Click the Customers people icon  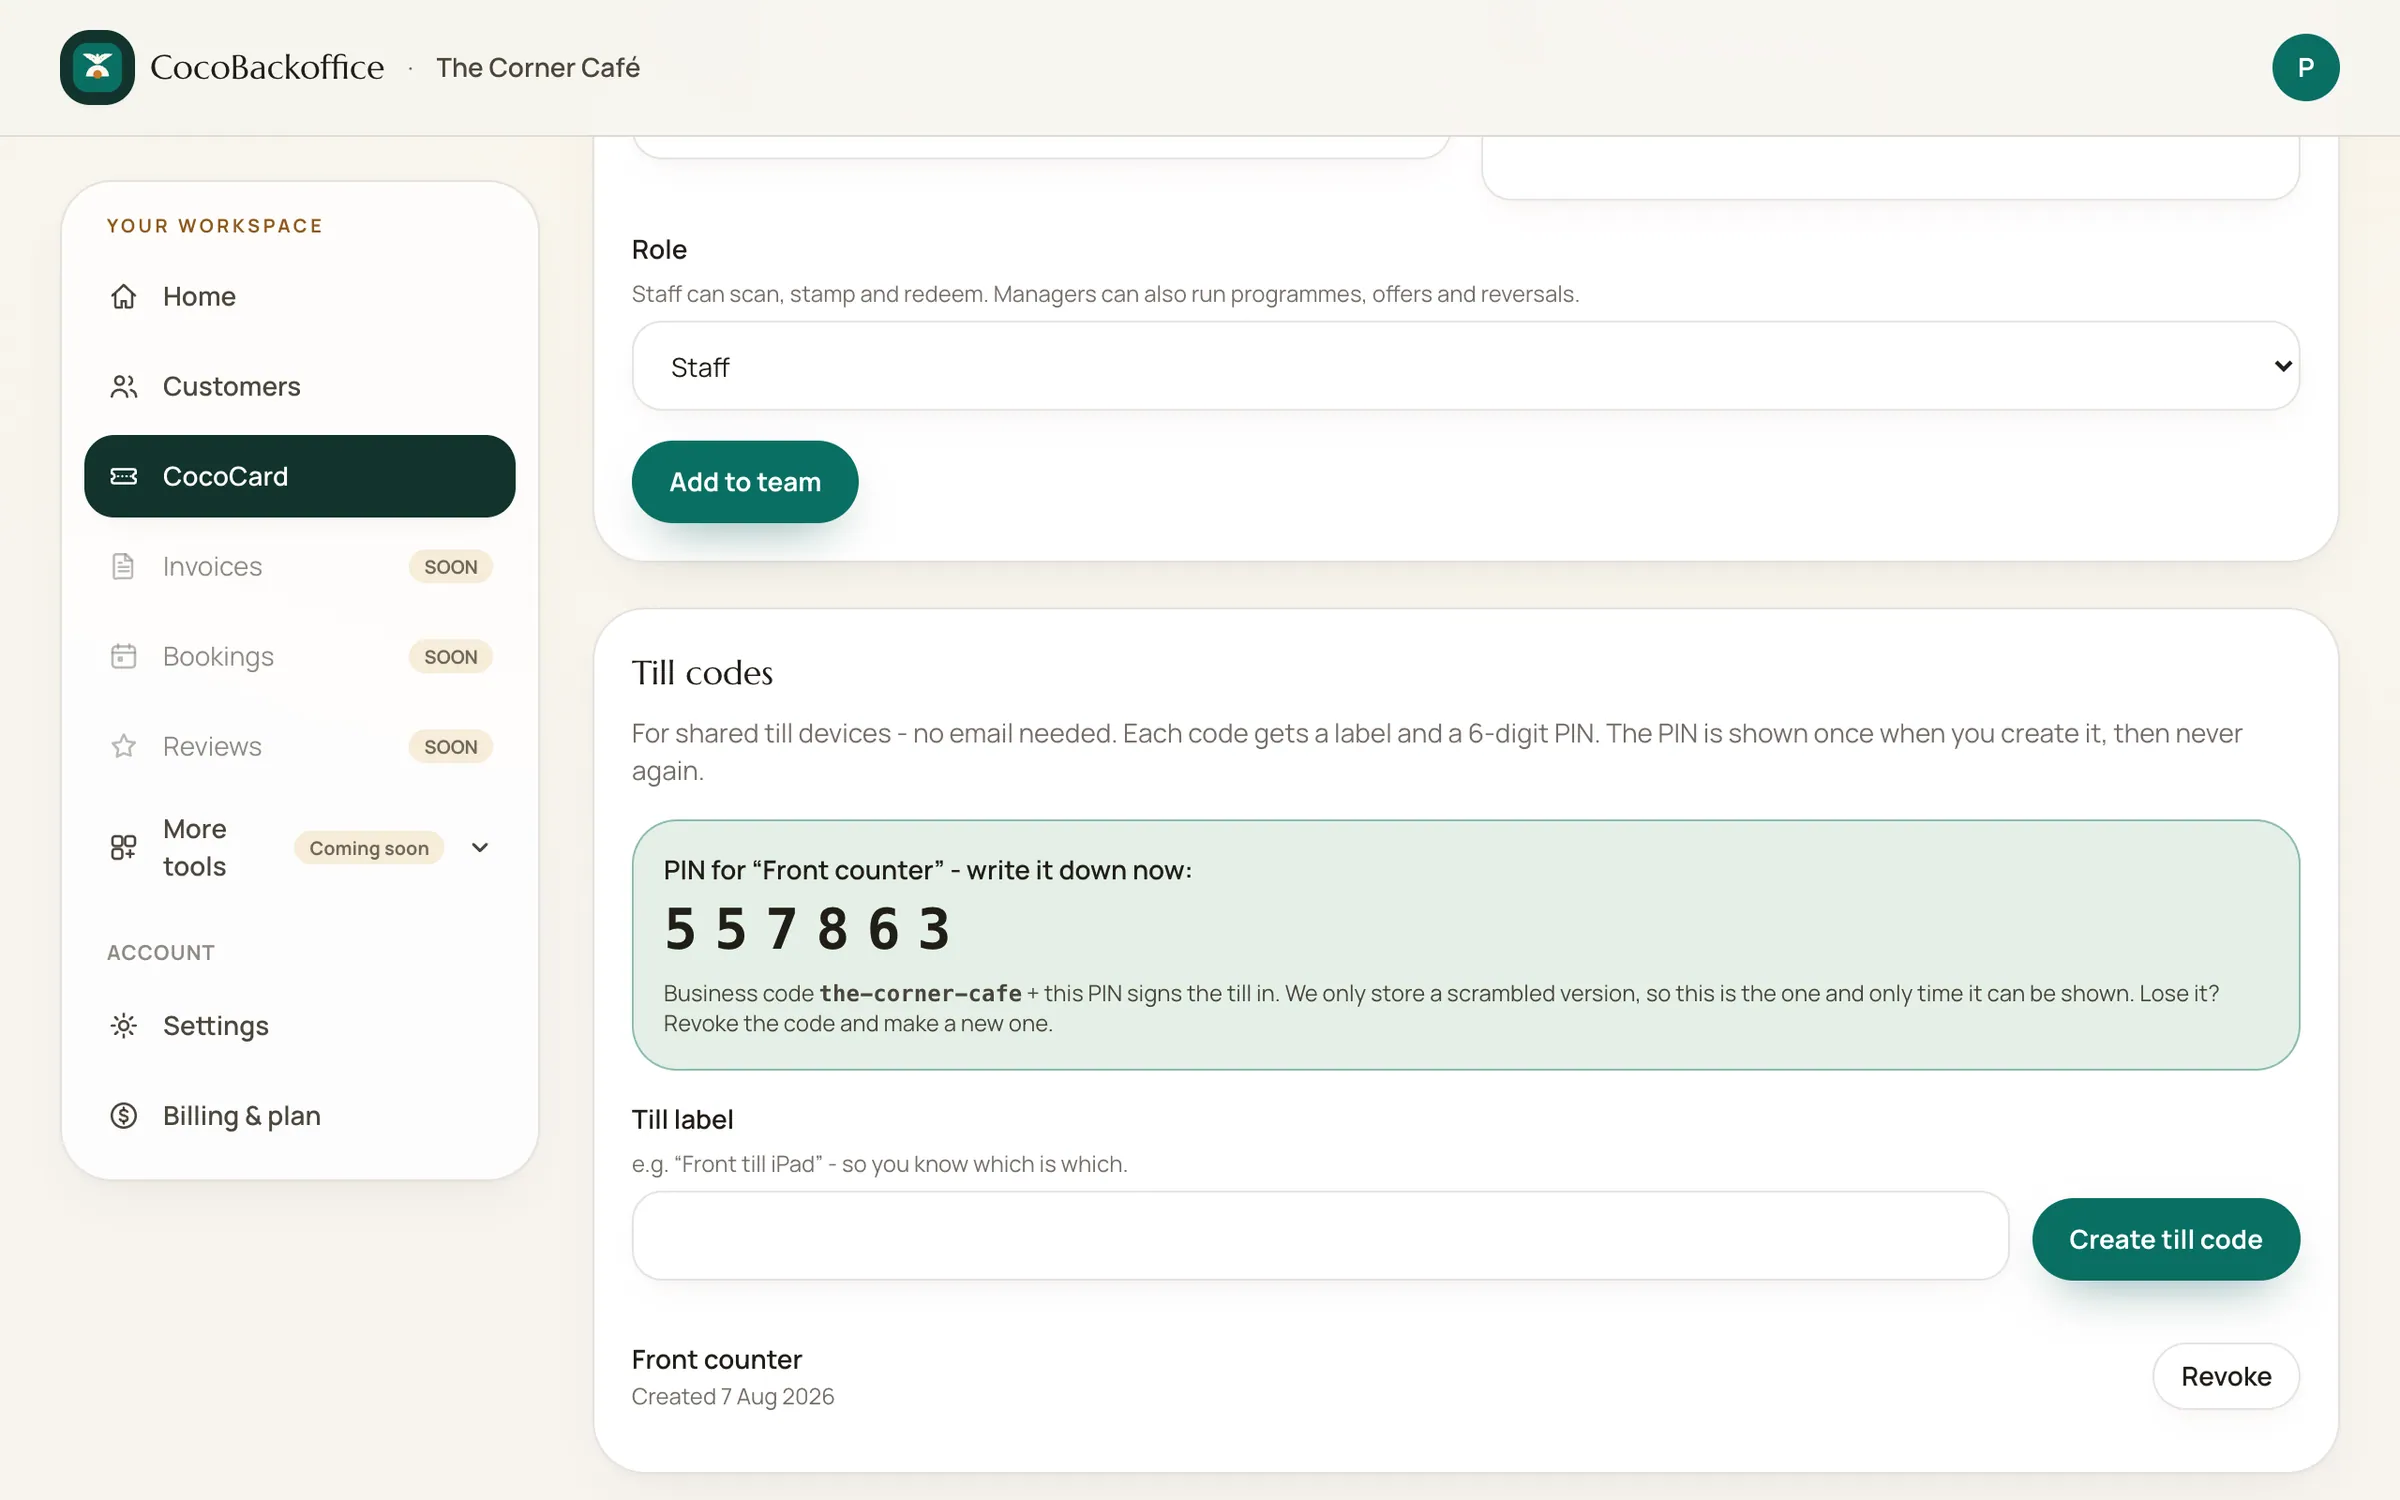coord(123,386)
